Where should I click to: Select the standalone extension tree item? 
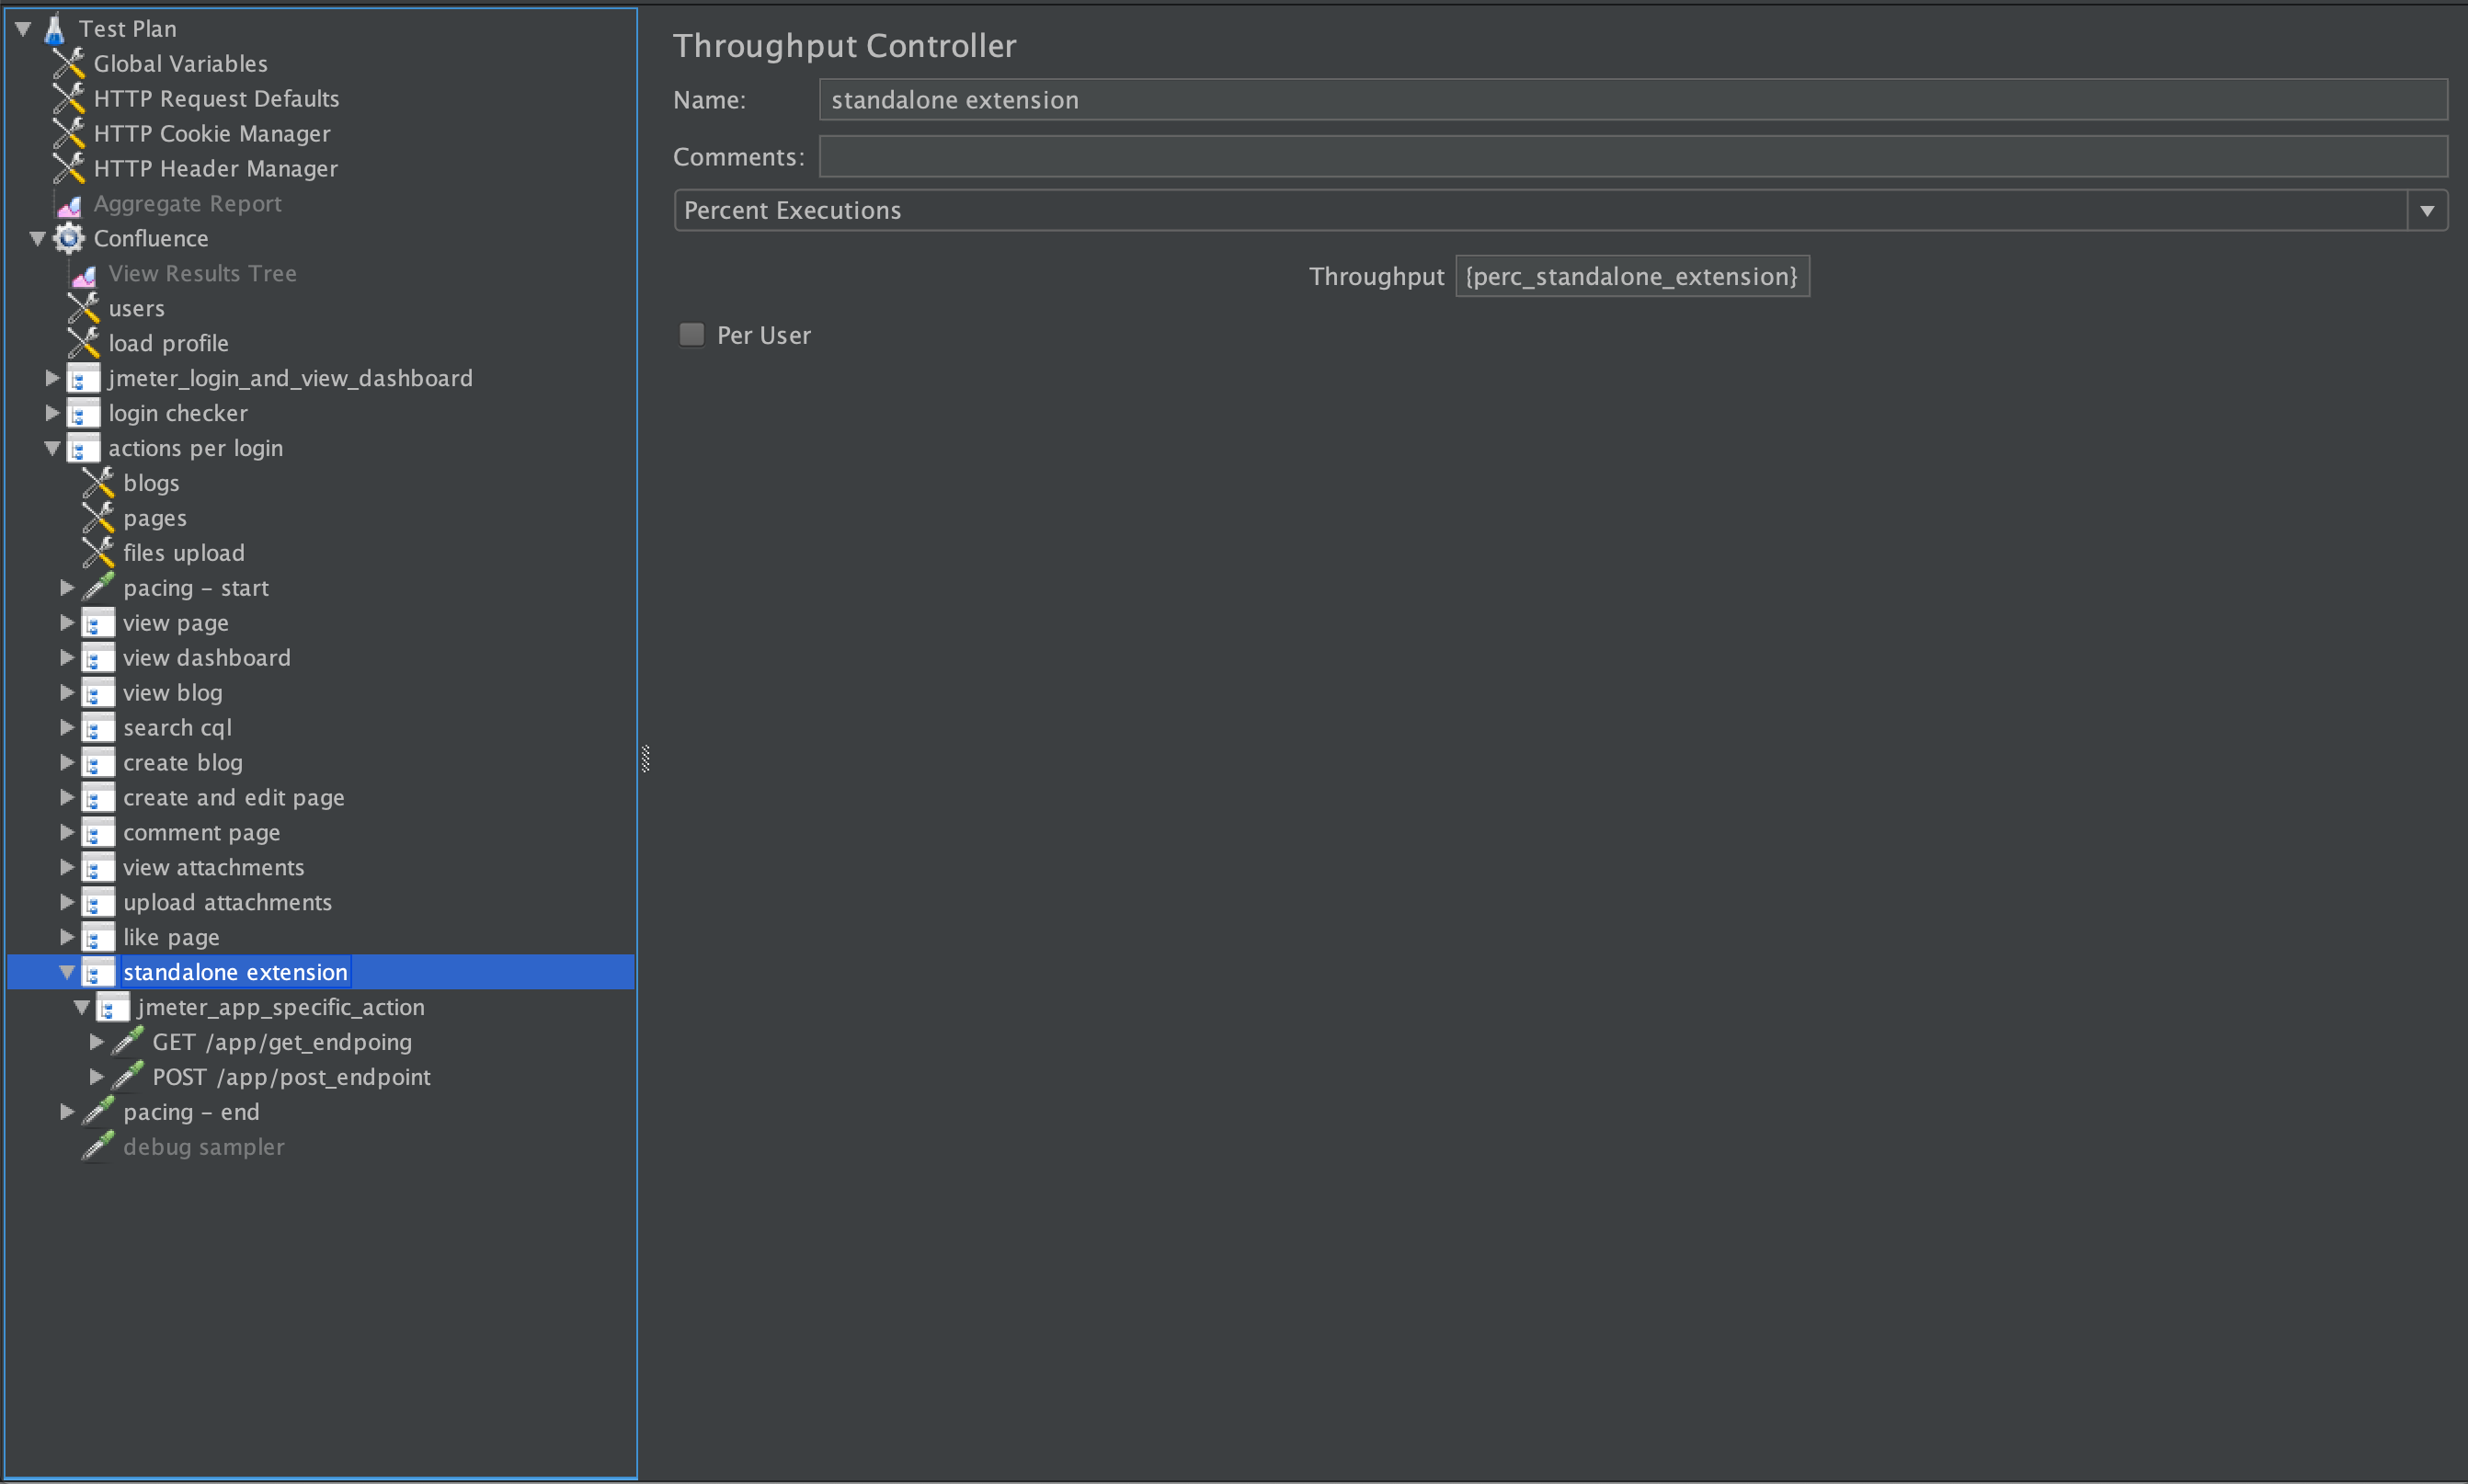coord(236,971)
